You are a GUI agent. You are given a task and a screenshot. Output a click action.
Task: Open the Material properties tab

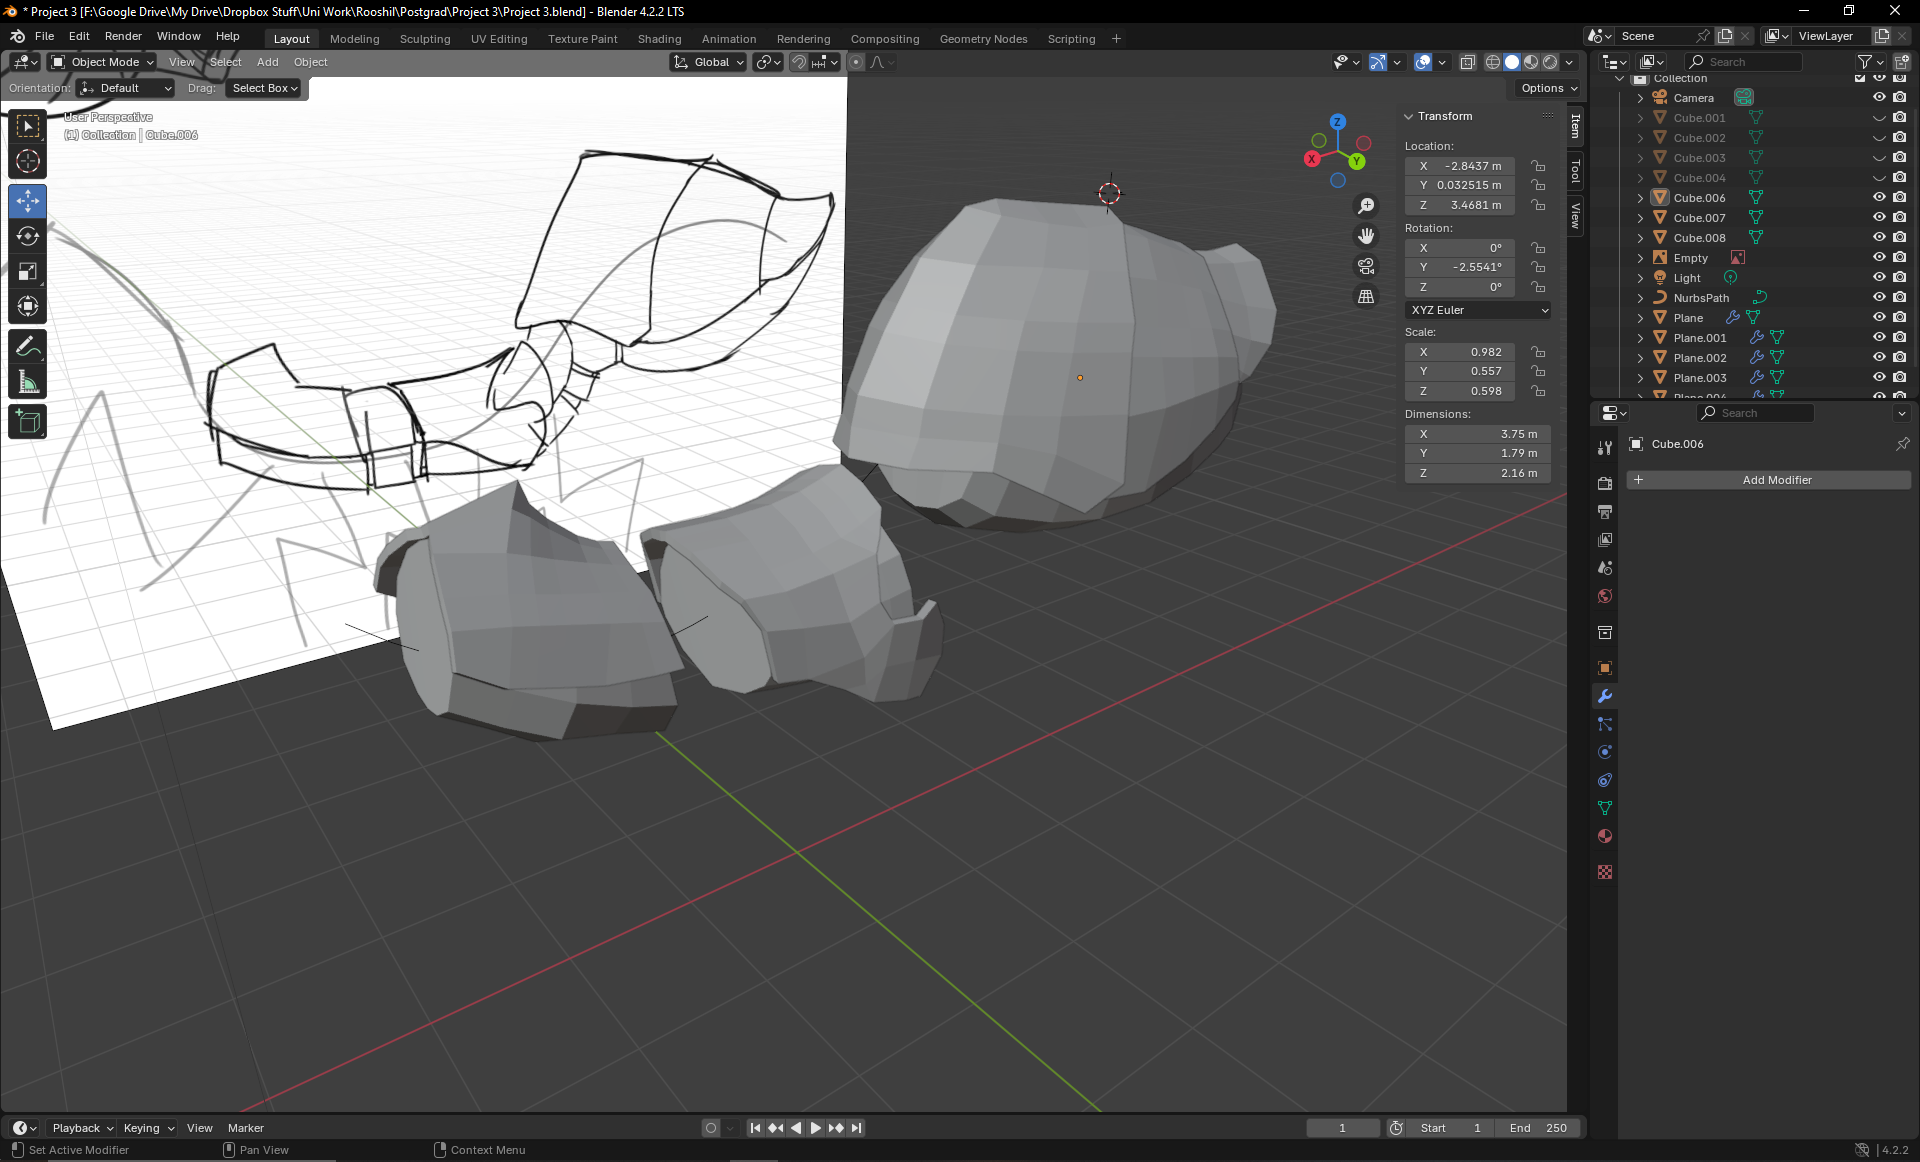coord(1605,836)
